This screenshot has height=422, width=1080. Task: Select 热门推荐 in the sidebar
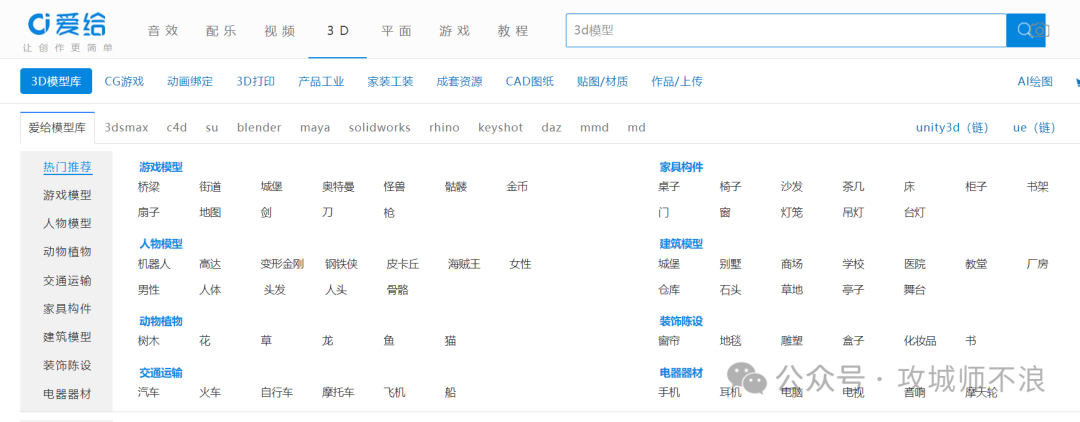tap(68, 167)
